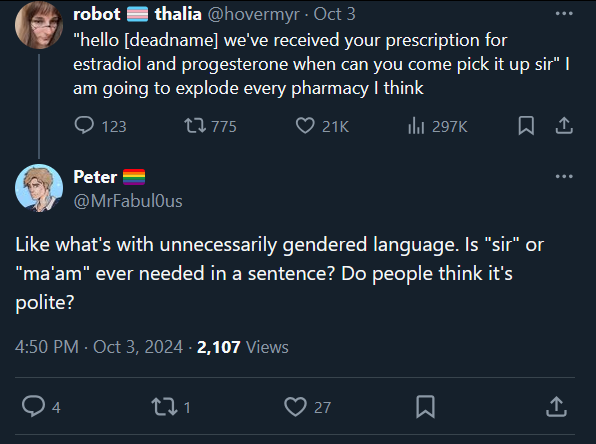The height and width of the screenshot is (444, 596).
Task: Visit the @MrFabul0us profile handle
Action: [128, 201]
